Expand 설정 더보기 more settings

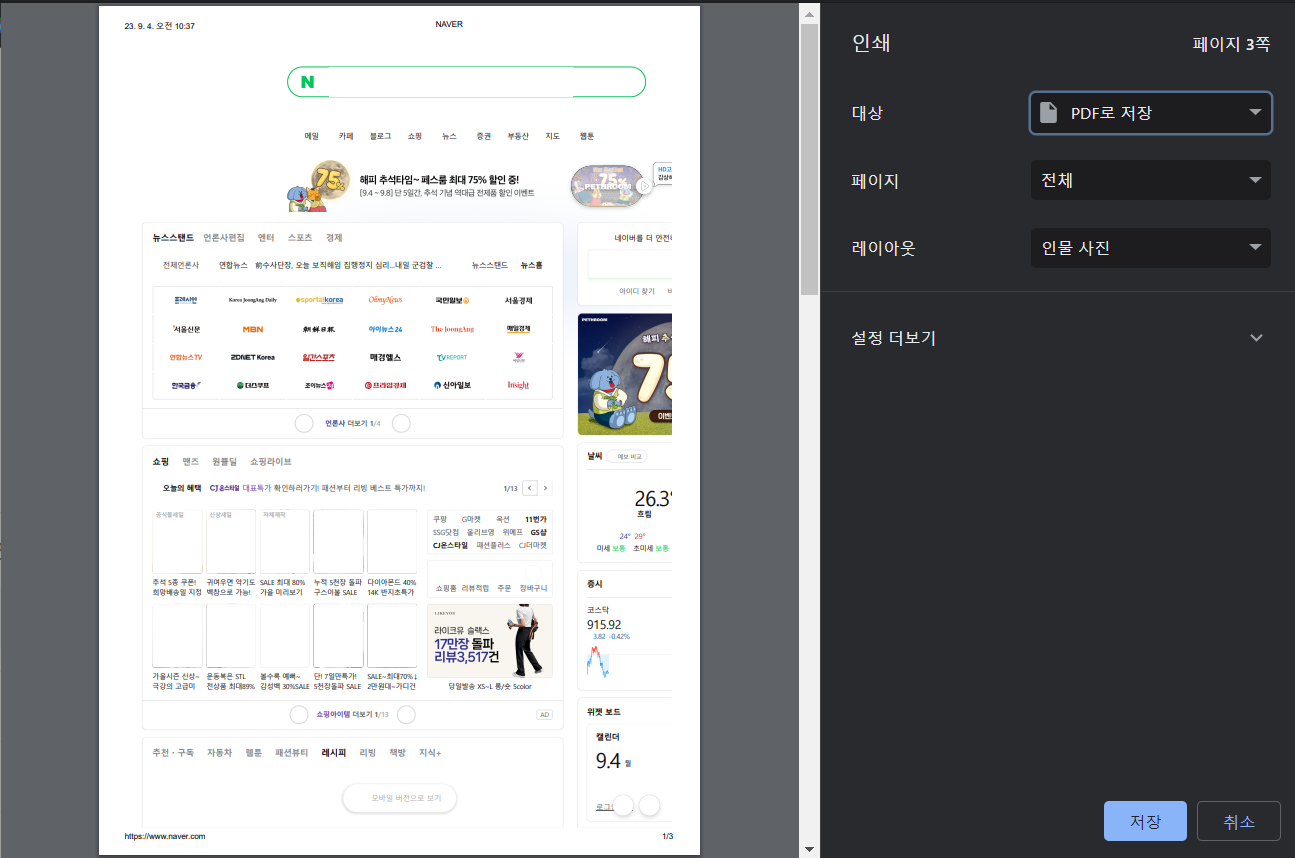1058,338
